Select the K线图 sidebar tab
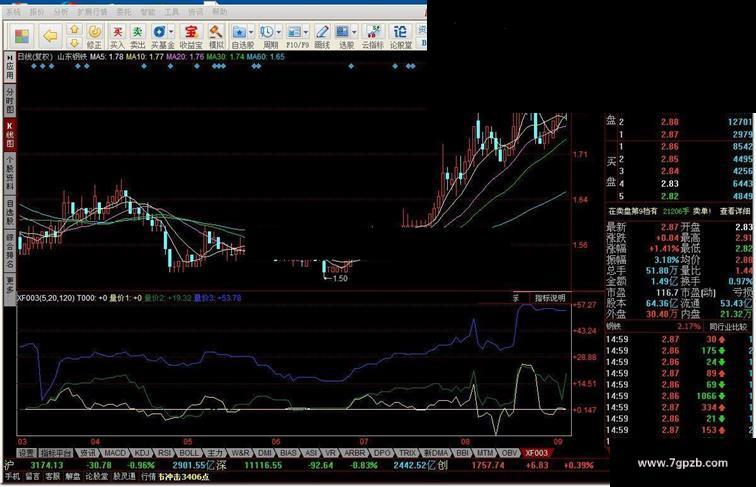The image size is (756, 487). [10, 135]
